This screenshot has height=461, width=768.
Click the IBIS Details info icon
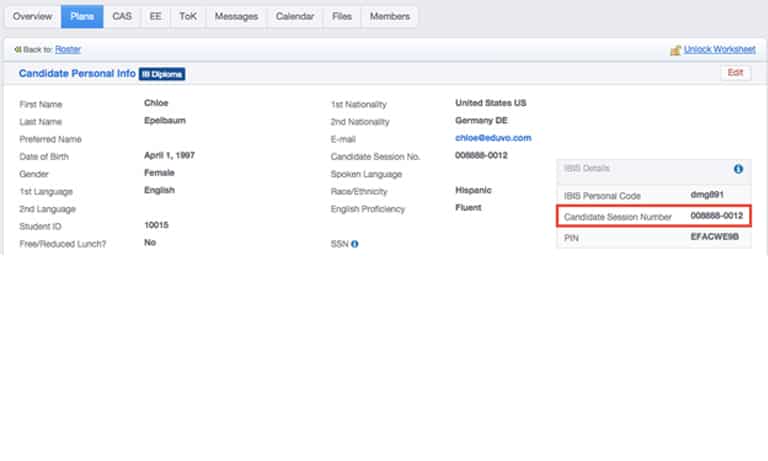pyautogui.click(x=738, y=169)
